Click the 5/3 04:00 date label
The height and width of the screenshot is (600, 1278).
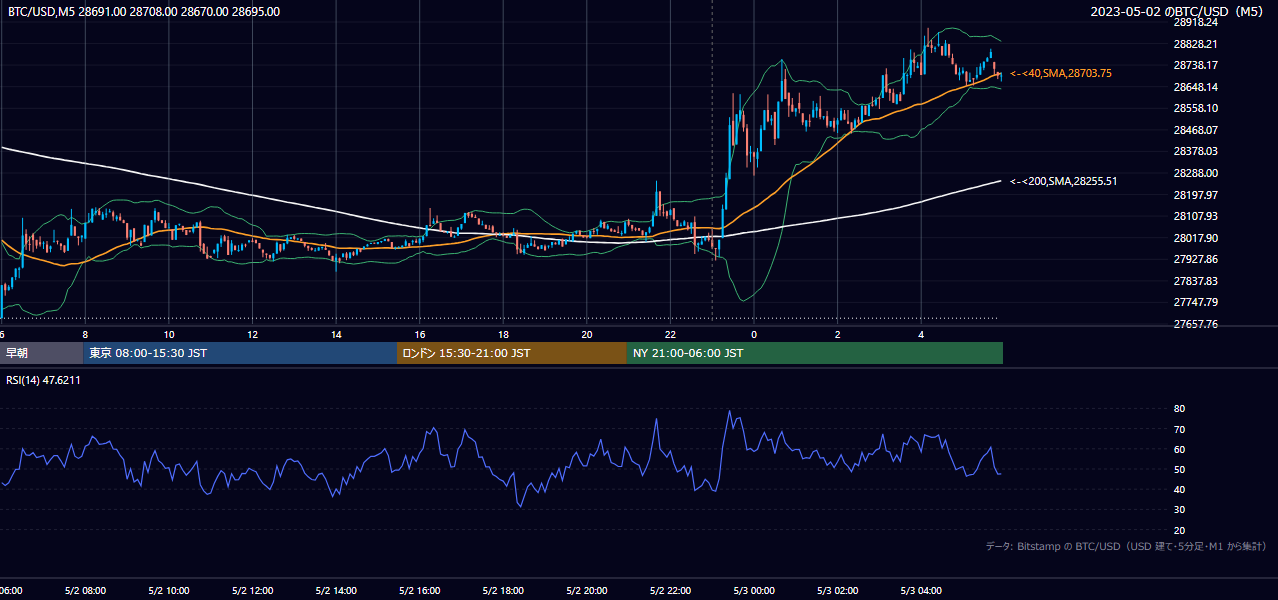pyautogui.click(x=921, y=591)
